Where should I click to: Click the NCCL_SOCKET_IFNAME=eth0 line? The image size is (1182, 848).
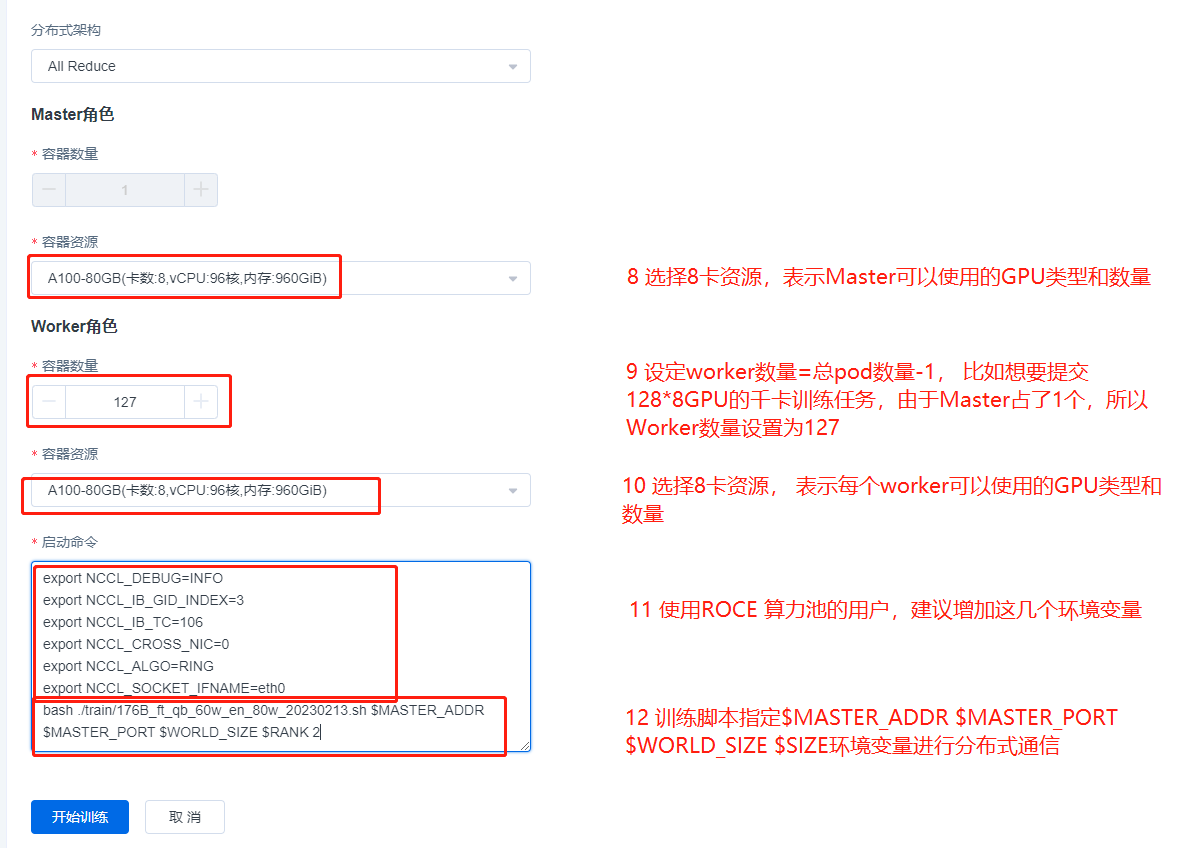click(x=164, y=688)
